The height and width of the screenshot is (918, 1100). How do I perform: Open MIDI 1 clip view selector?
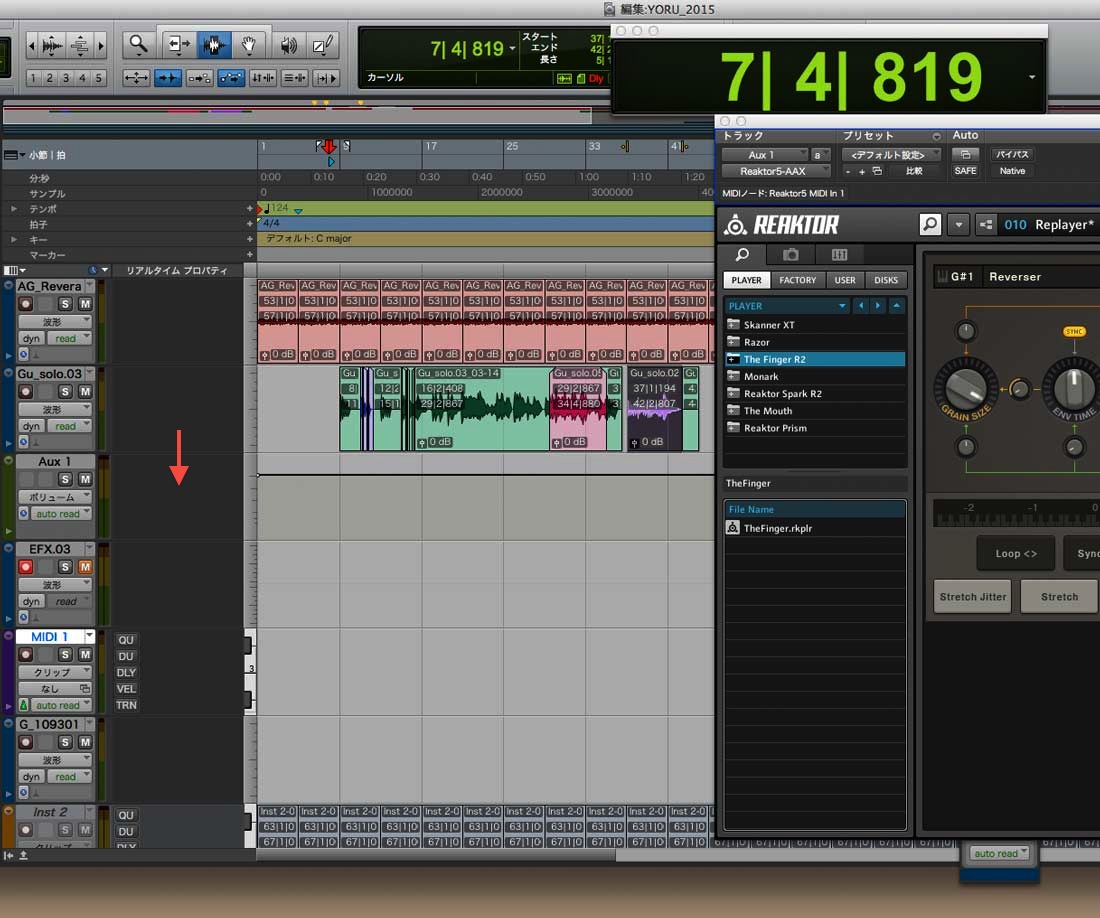click(55, 672)
